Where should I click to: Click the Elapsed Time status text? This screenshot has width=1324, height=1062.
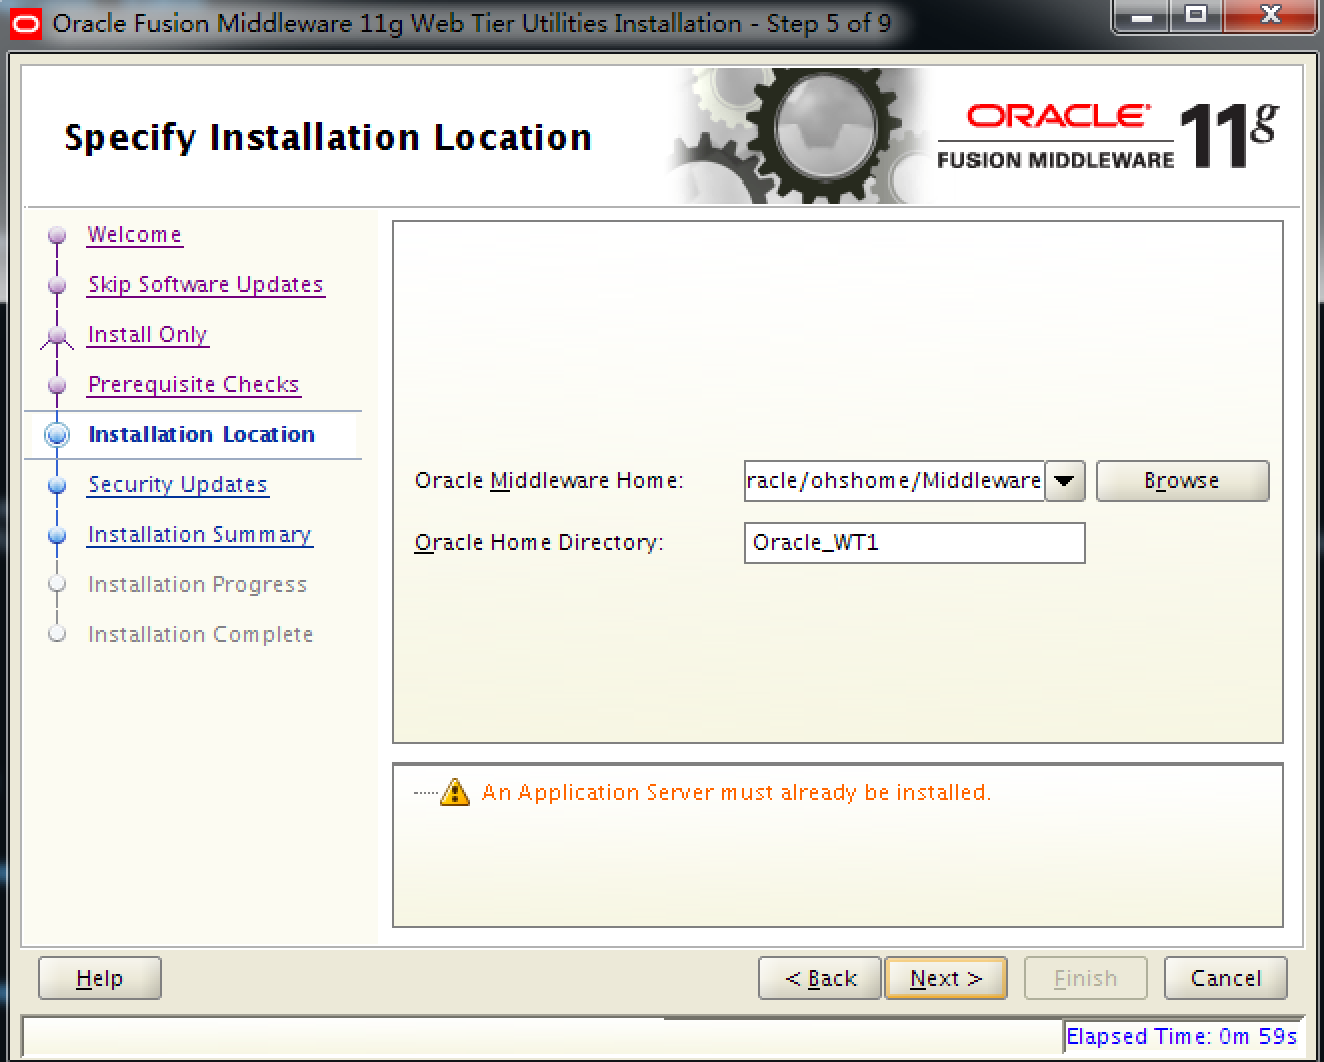click(x=1182, y=1036)
